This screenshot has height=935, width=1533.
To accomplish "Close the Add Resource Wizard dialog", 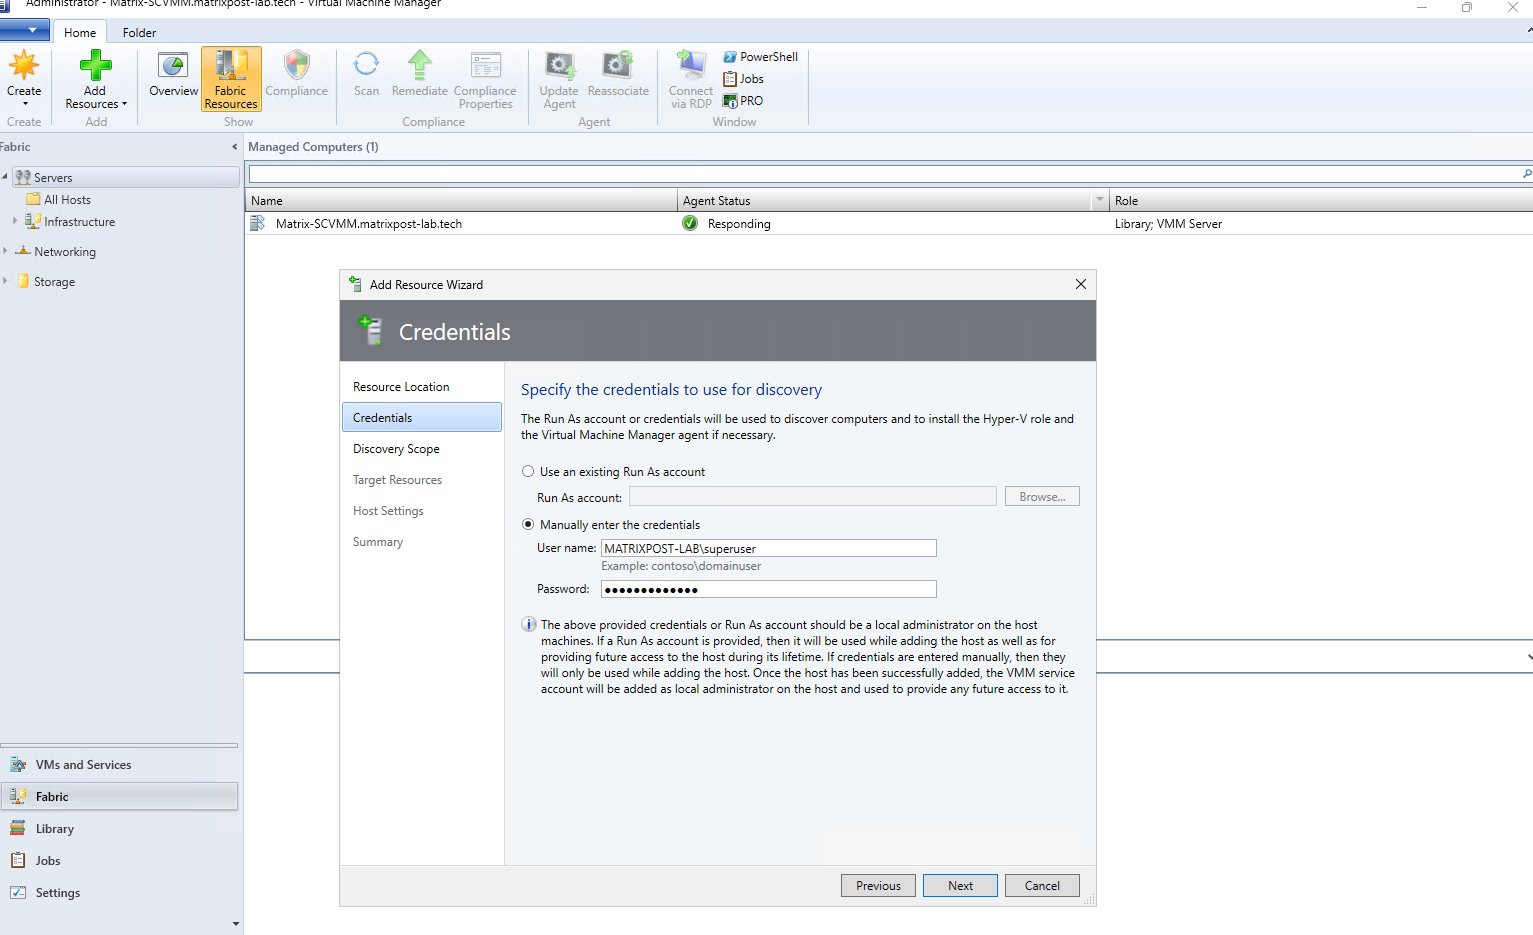I will click(x=1080, y=284).
